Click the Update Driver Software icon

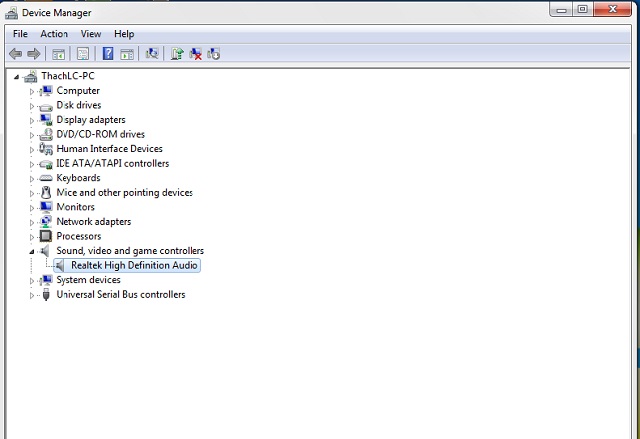(177, 53)
